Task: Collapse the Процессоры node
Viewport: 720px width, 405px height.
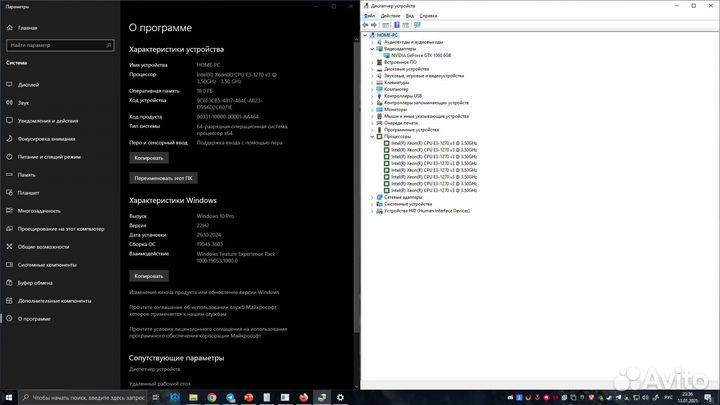Action: pyautogui.click(x=372, y=136)
